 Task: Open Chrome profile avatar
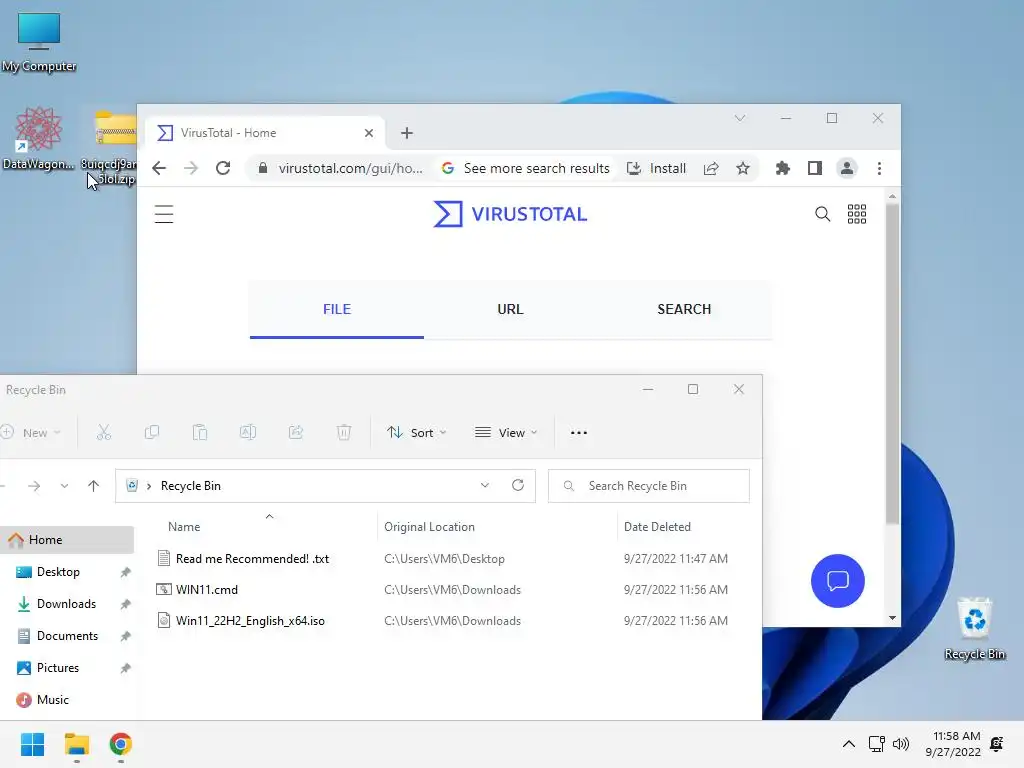pos(846,168)
